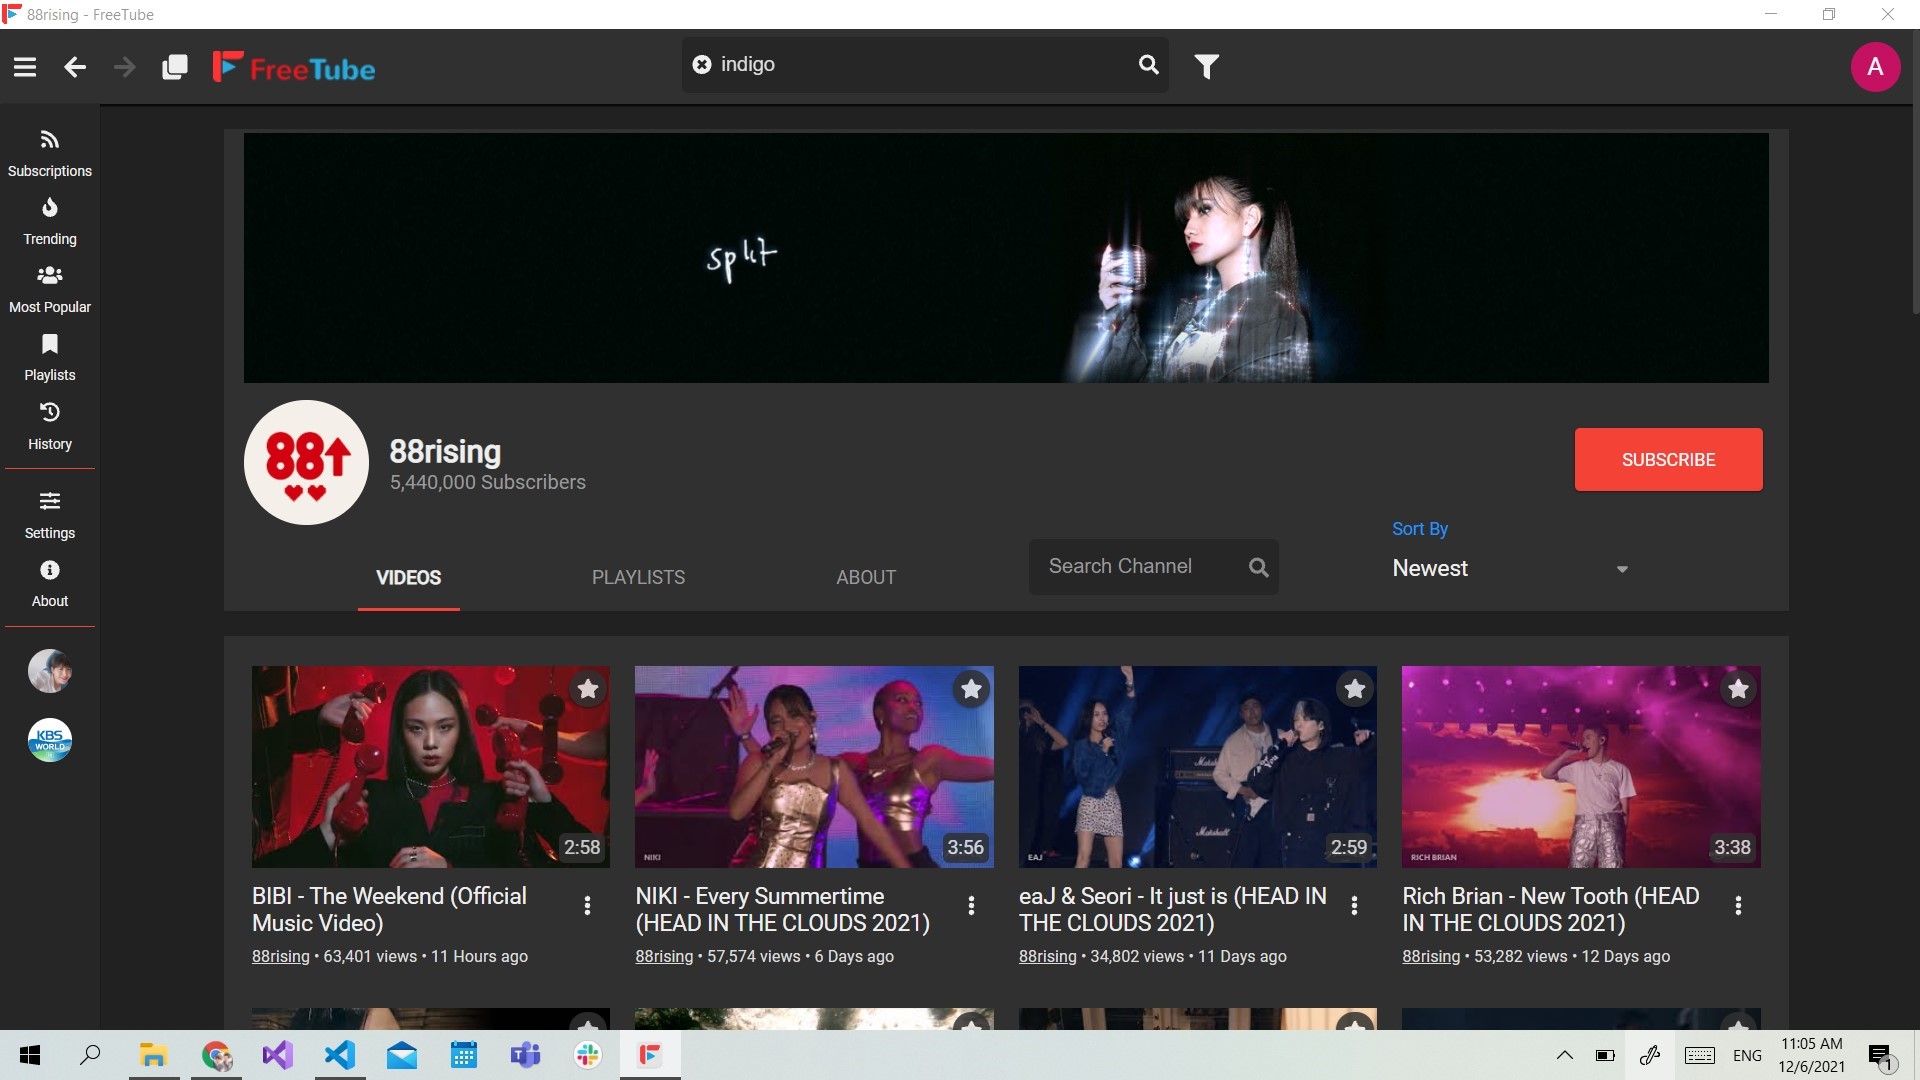The image size is (1920, 1080).
Task: Open the search filters funnel icon
Action: 1207,66
